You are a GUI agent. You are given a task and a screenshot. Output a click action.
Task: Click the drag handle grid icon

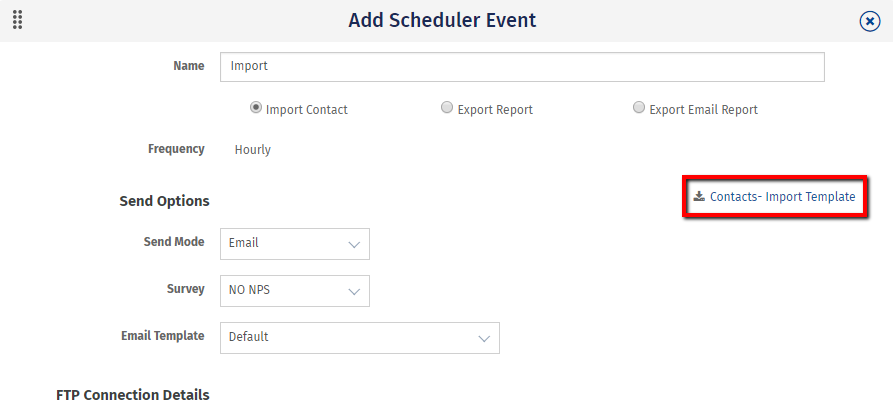click(18, 20)
